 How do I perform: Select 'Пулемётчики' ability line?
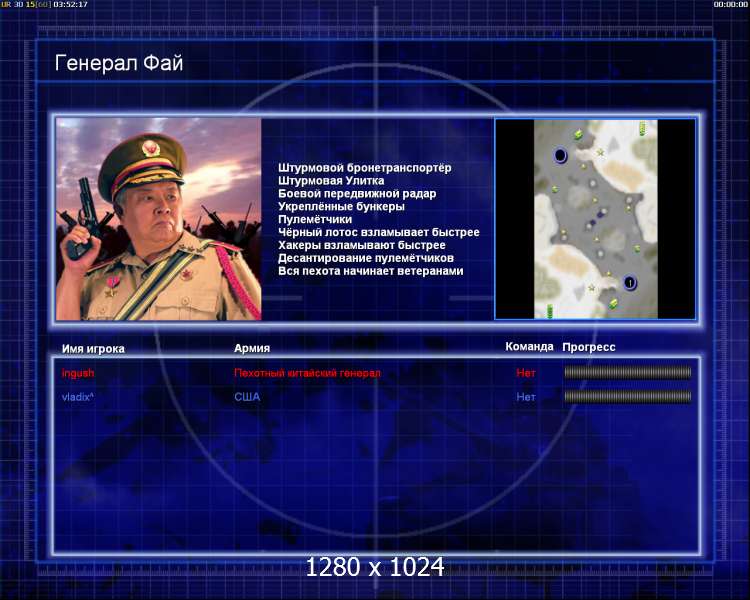315,220
